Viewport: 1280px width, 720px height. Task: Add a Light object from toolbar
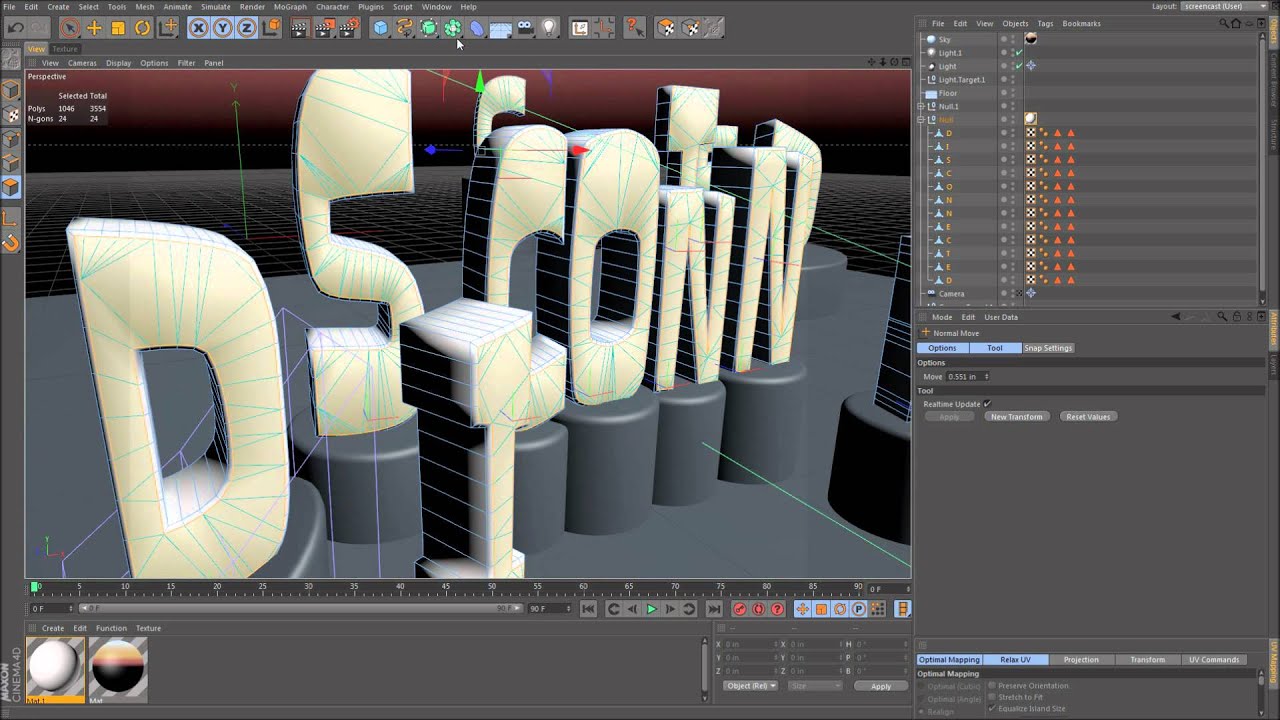click(x=549, y=28)
